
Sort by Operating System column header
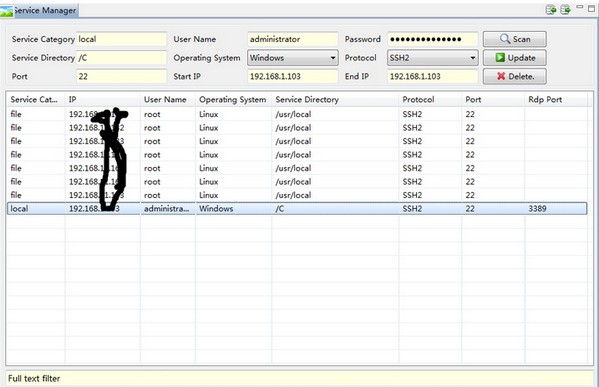click(x=233, y=99)
